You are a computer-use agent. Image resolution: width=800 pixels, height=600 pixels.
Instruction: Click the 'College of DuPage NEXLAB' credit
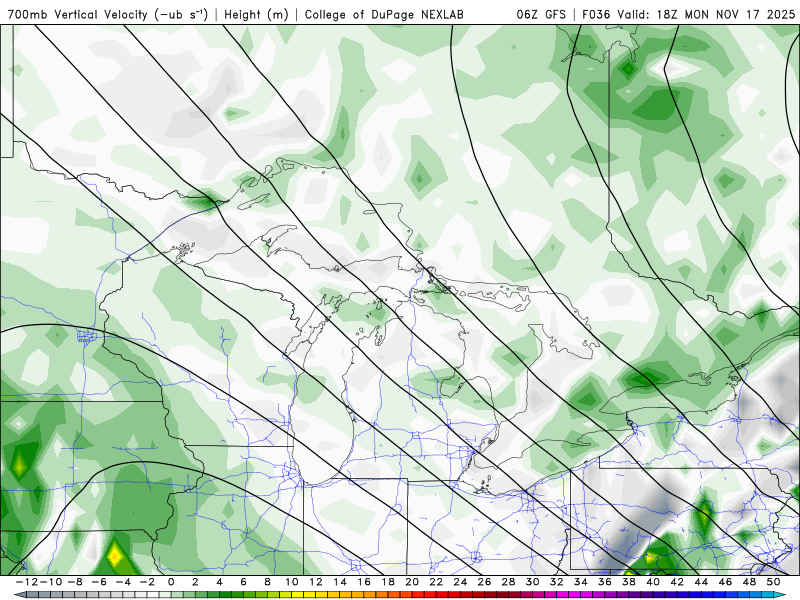[384, 15]
